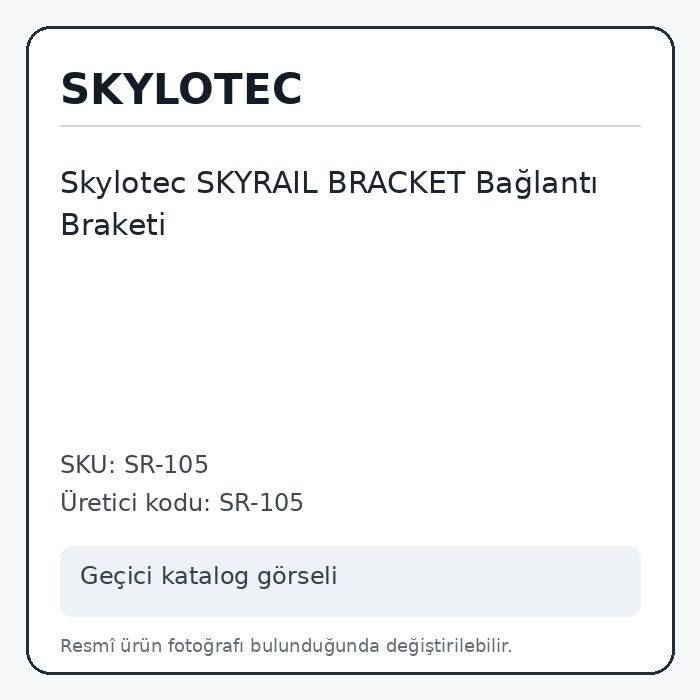Click the lowercase Skylotec word in the product name
This screenshot has width=700, height=700.
(123, 184)
